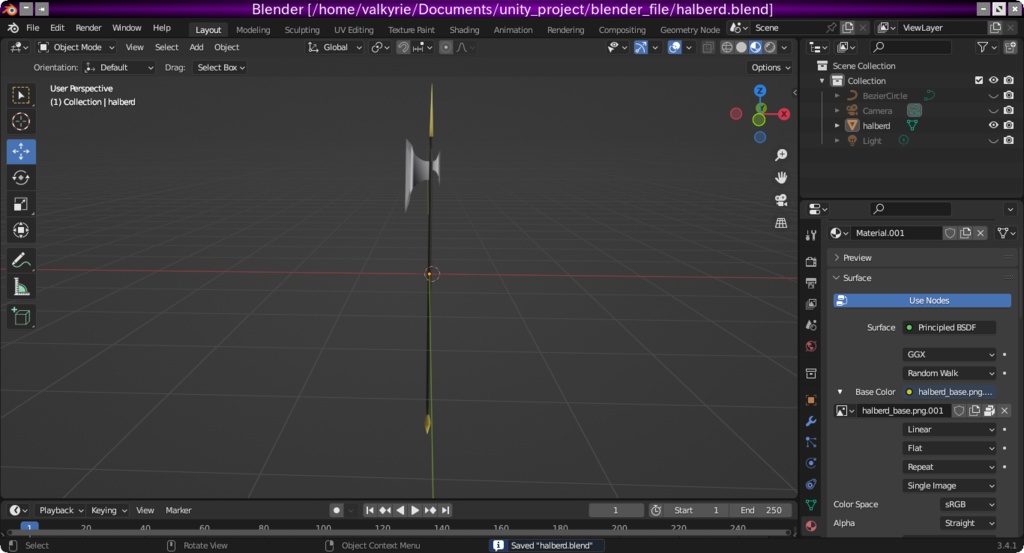Toggle render visibility of Light
1024x553 pixels.
1009,140
